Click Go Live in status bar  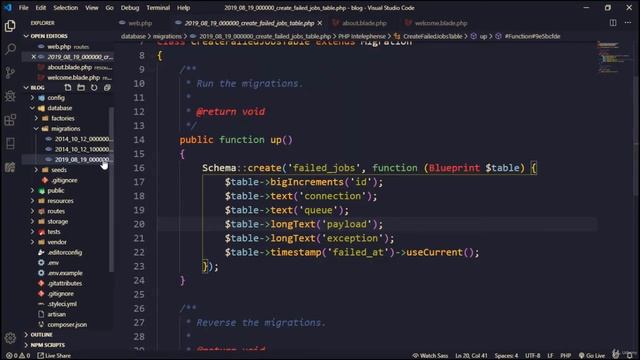(x=592, y=356)
